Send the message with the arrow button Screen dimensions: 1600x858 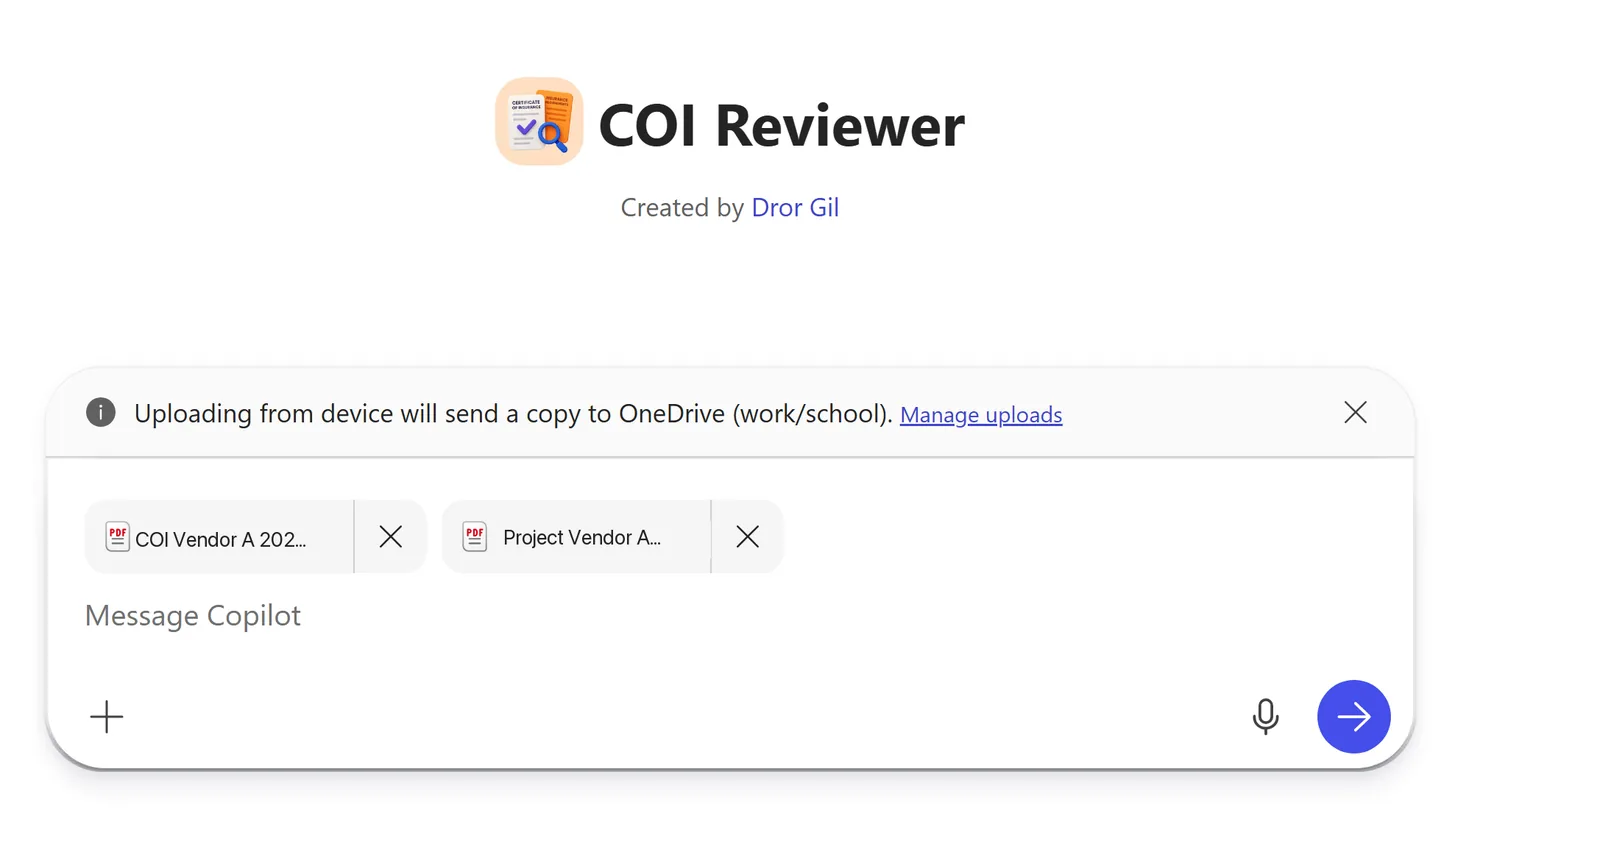click(1354, 716)
